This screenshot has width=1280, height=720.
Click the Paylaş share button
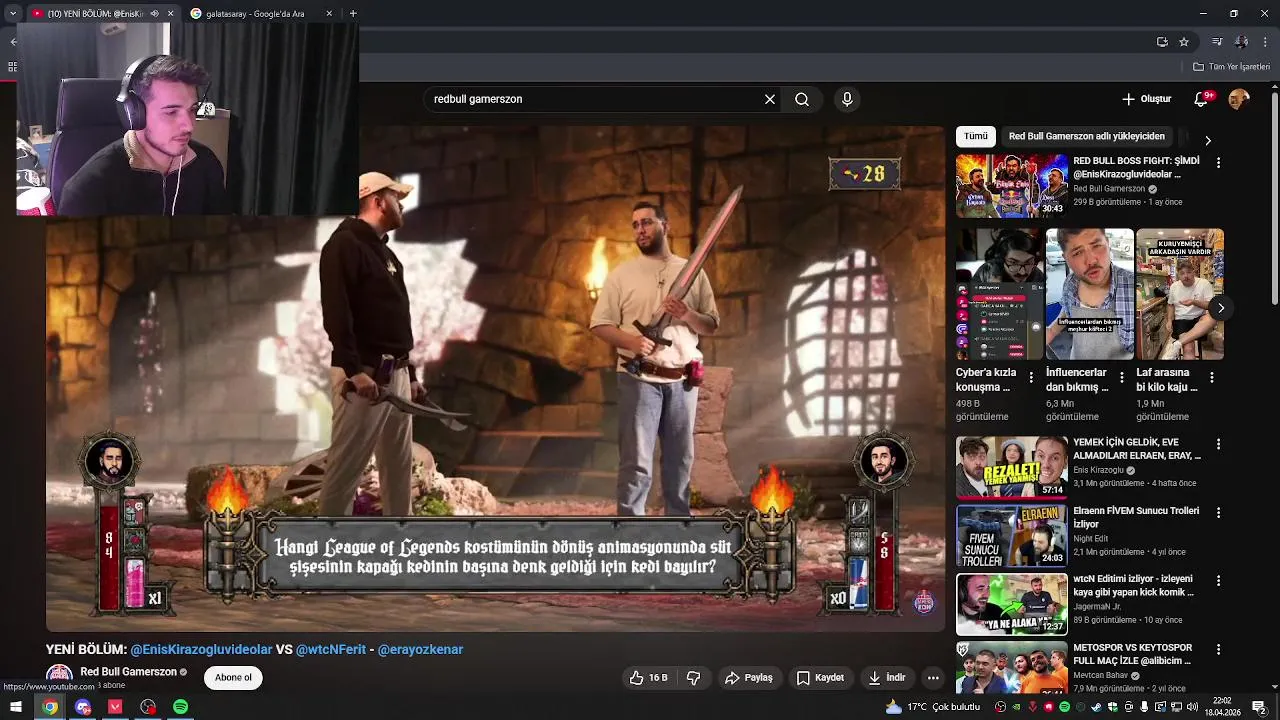[749, 677]
